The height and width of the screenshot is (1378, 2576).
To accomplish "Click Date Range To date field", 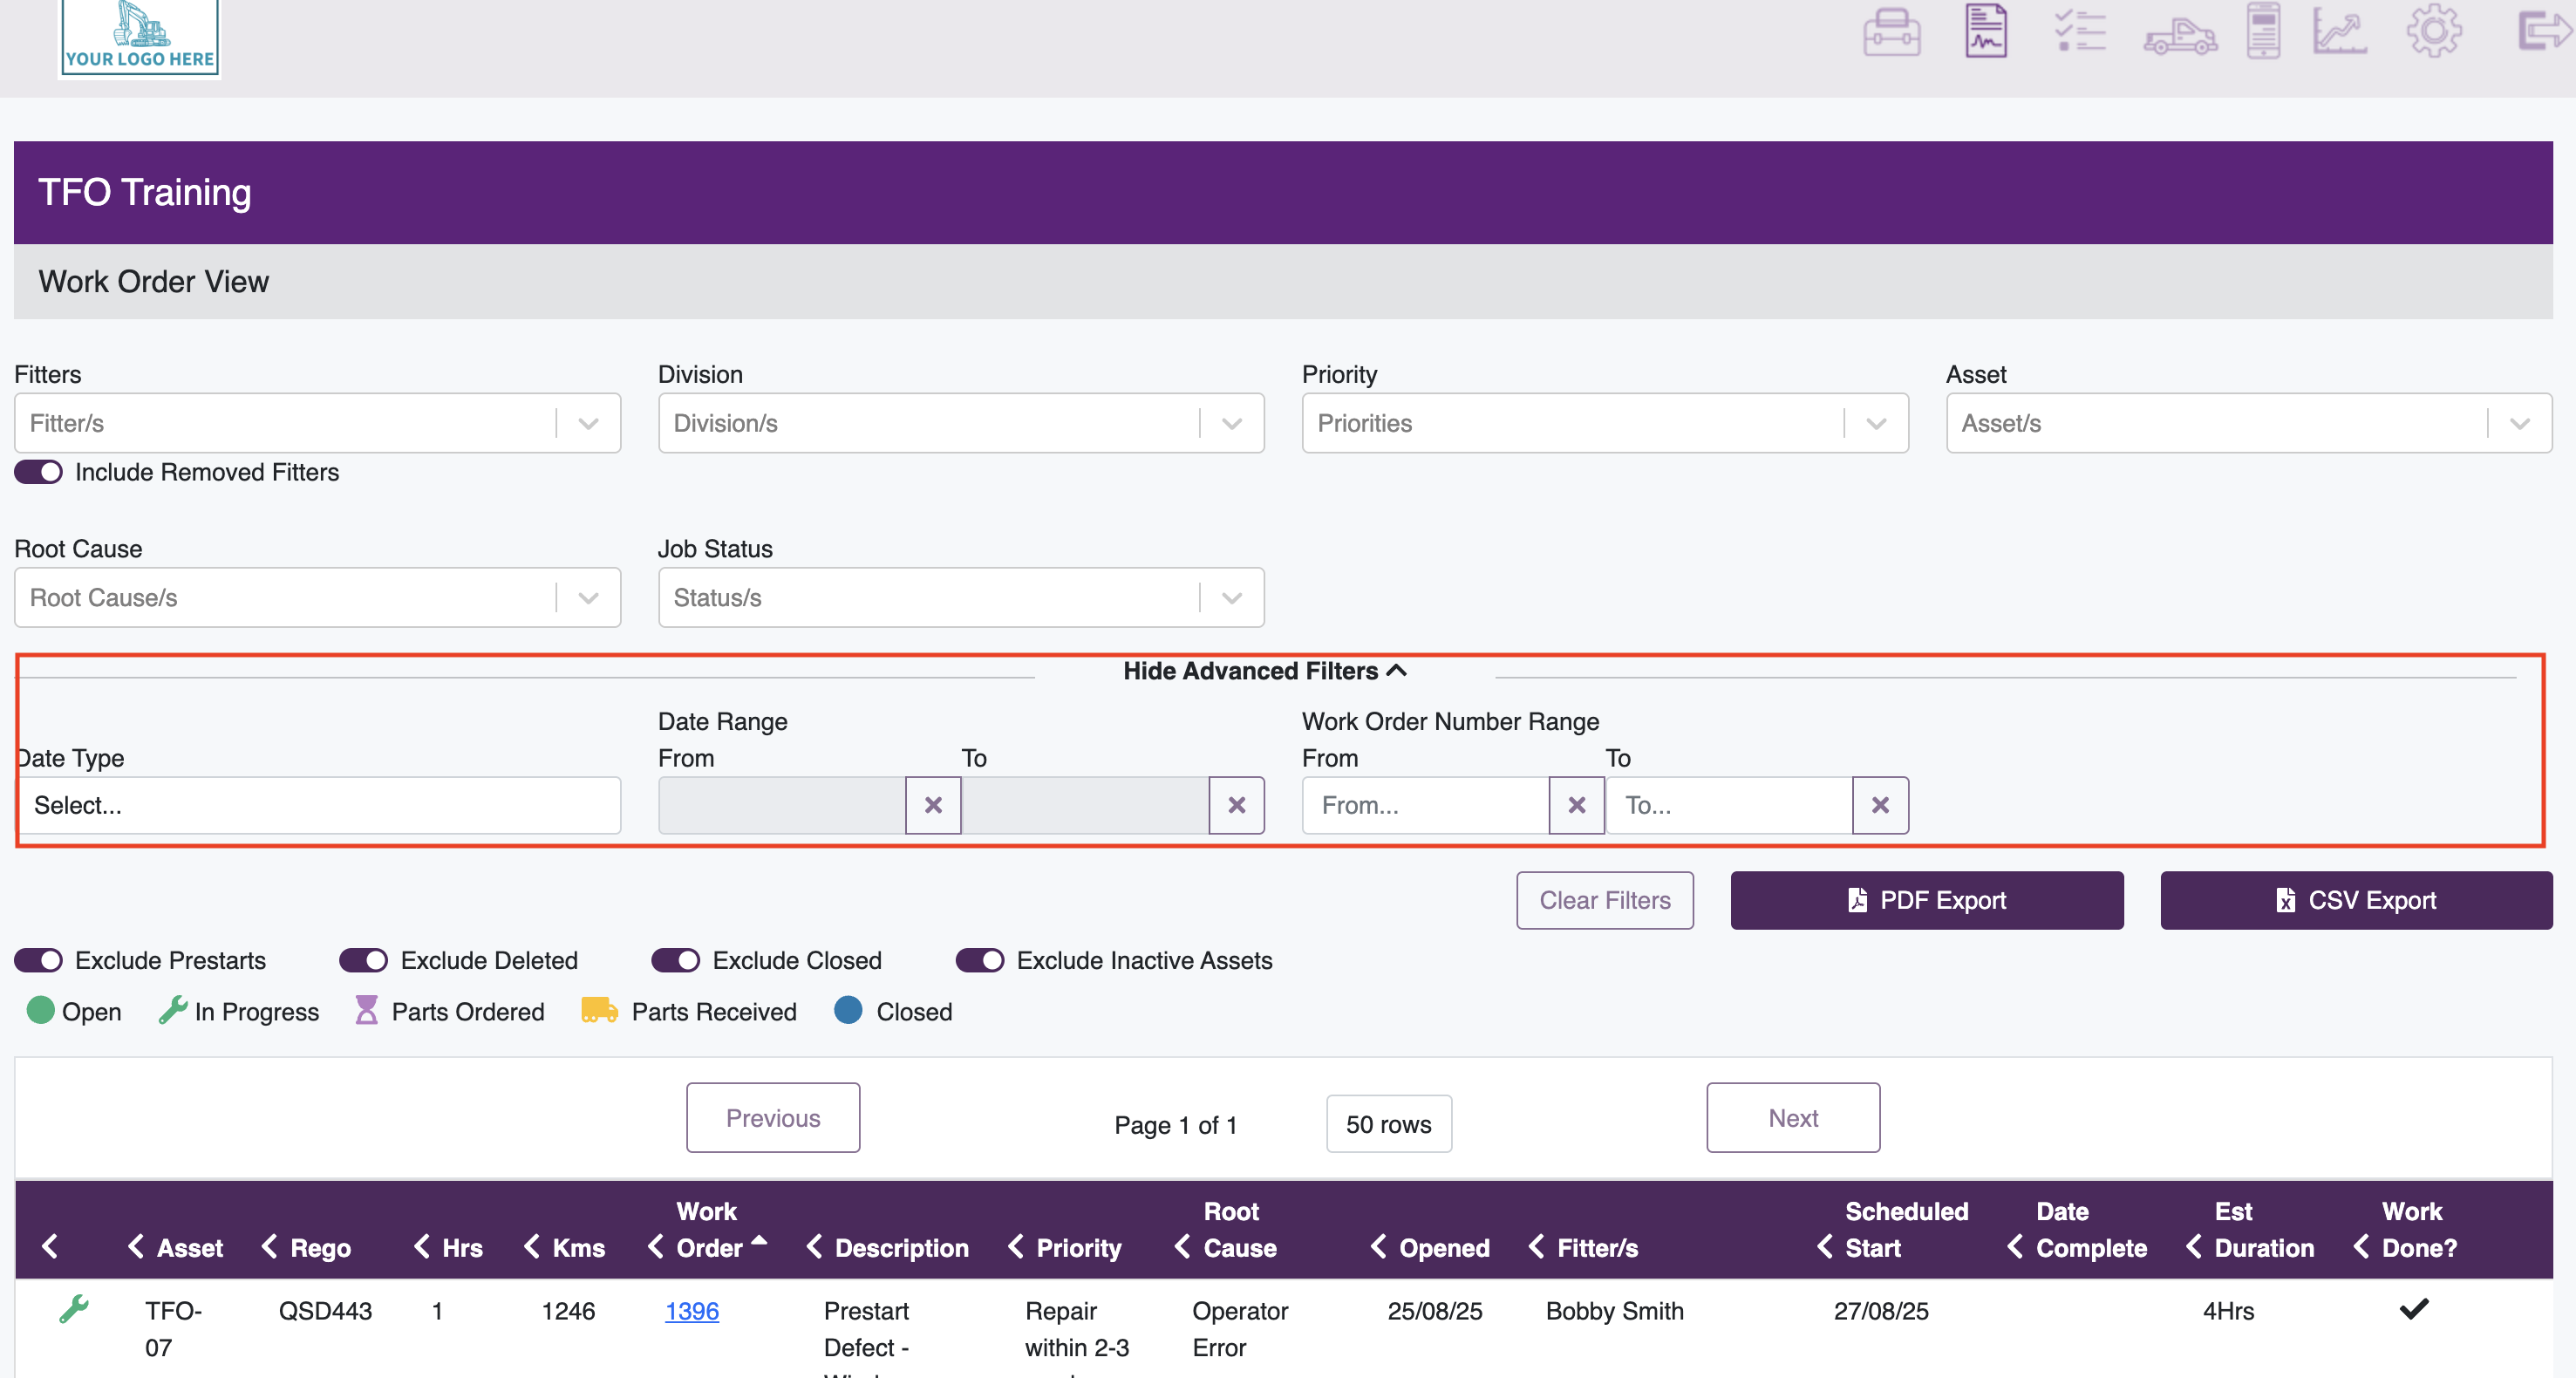I will 1085,805.
